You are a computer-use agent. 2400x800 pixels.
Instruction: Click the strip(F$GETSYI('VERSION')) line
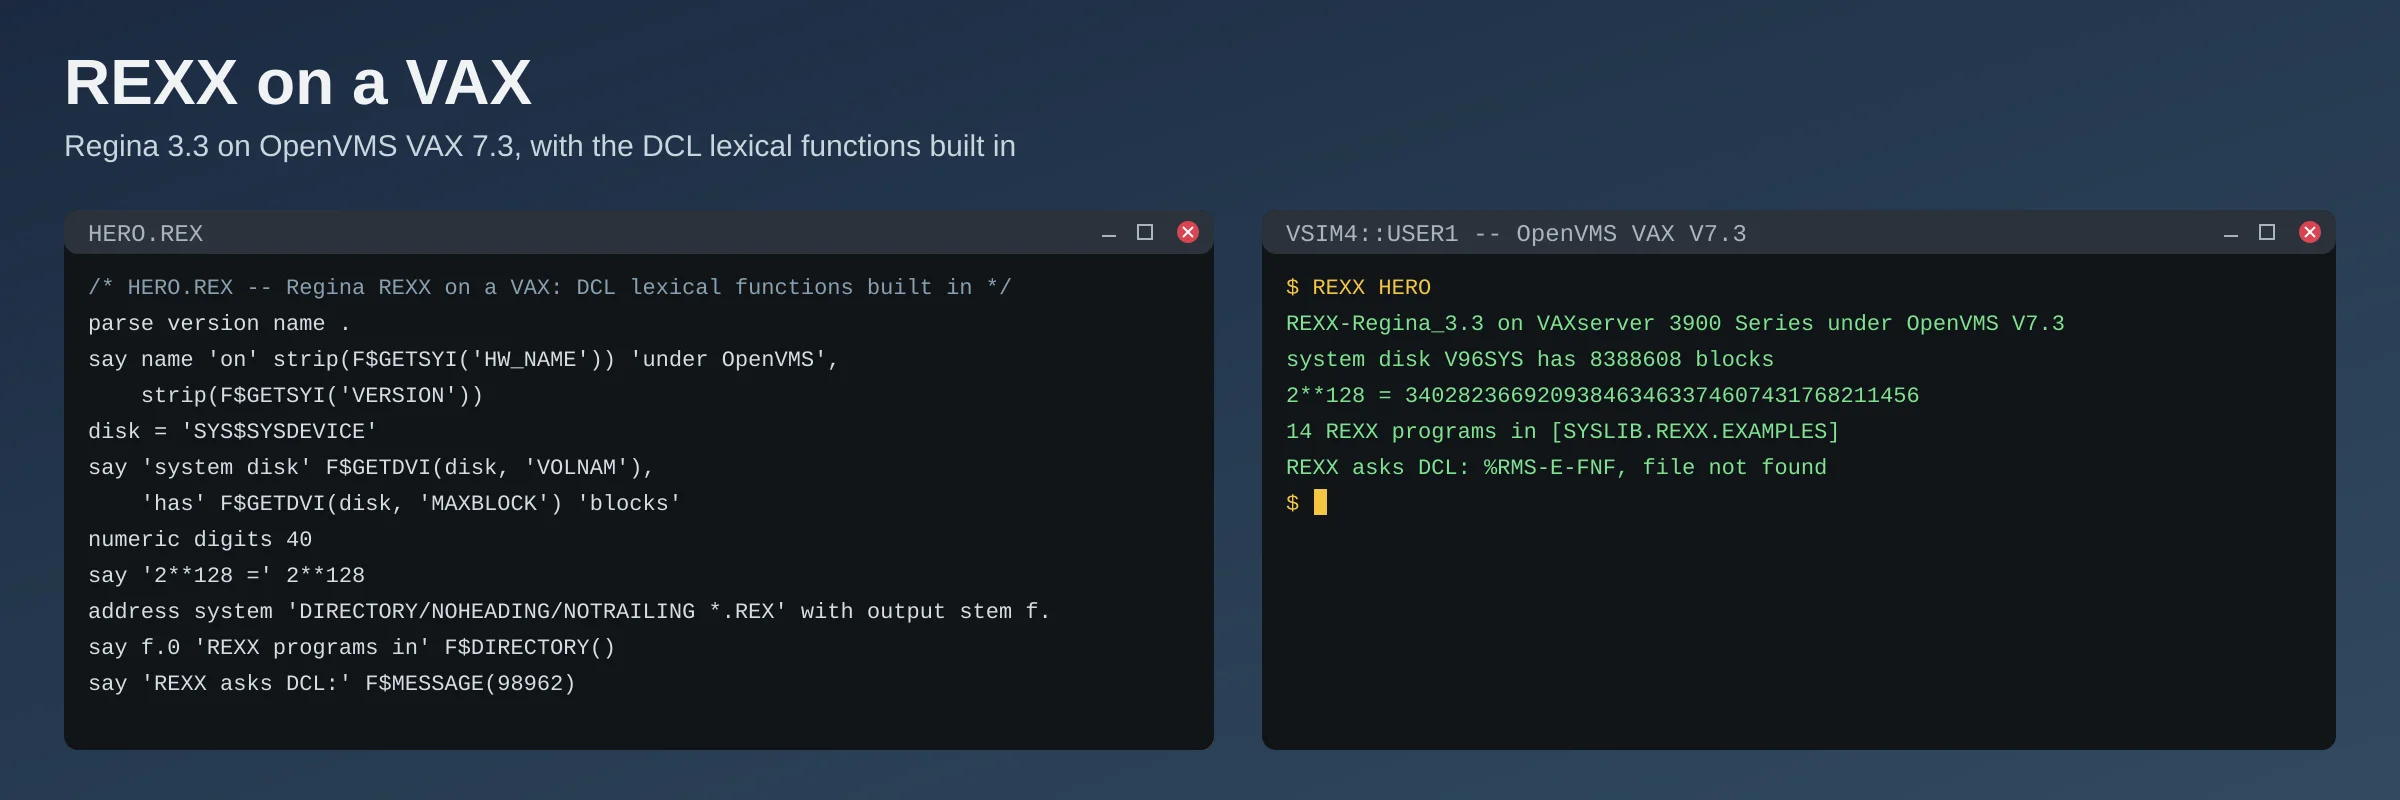(x=312, y=395)
